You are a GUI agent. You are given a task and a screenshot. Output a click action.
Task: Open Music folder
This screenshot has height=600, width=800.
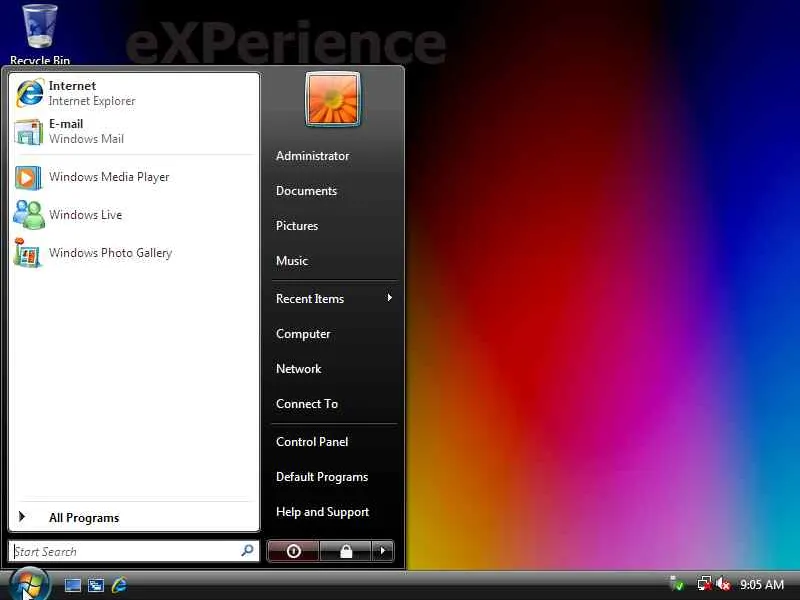pos(292,261)
